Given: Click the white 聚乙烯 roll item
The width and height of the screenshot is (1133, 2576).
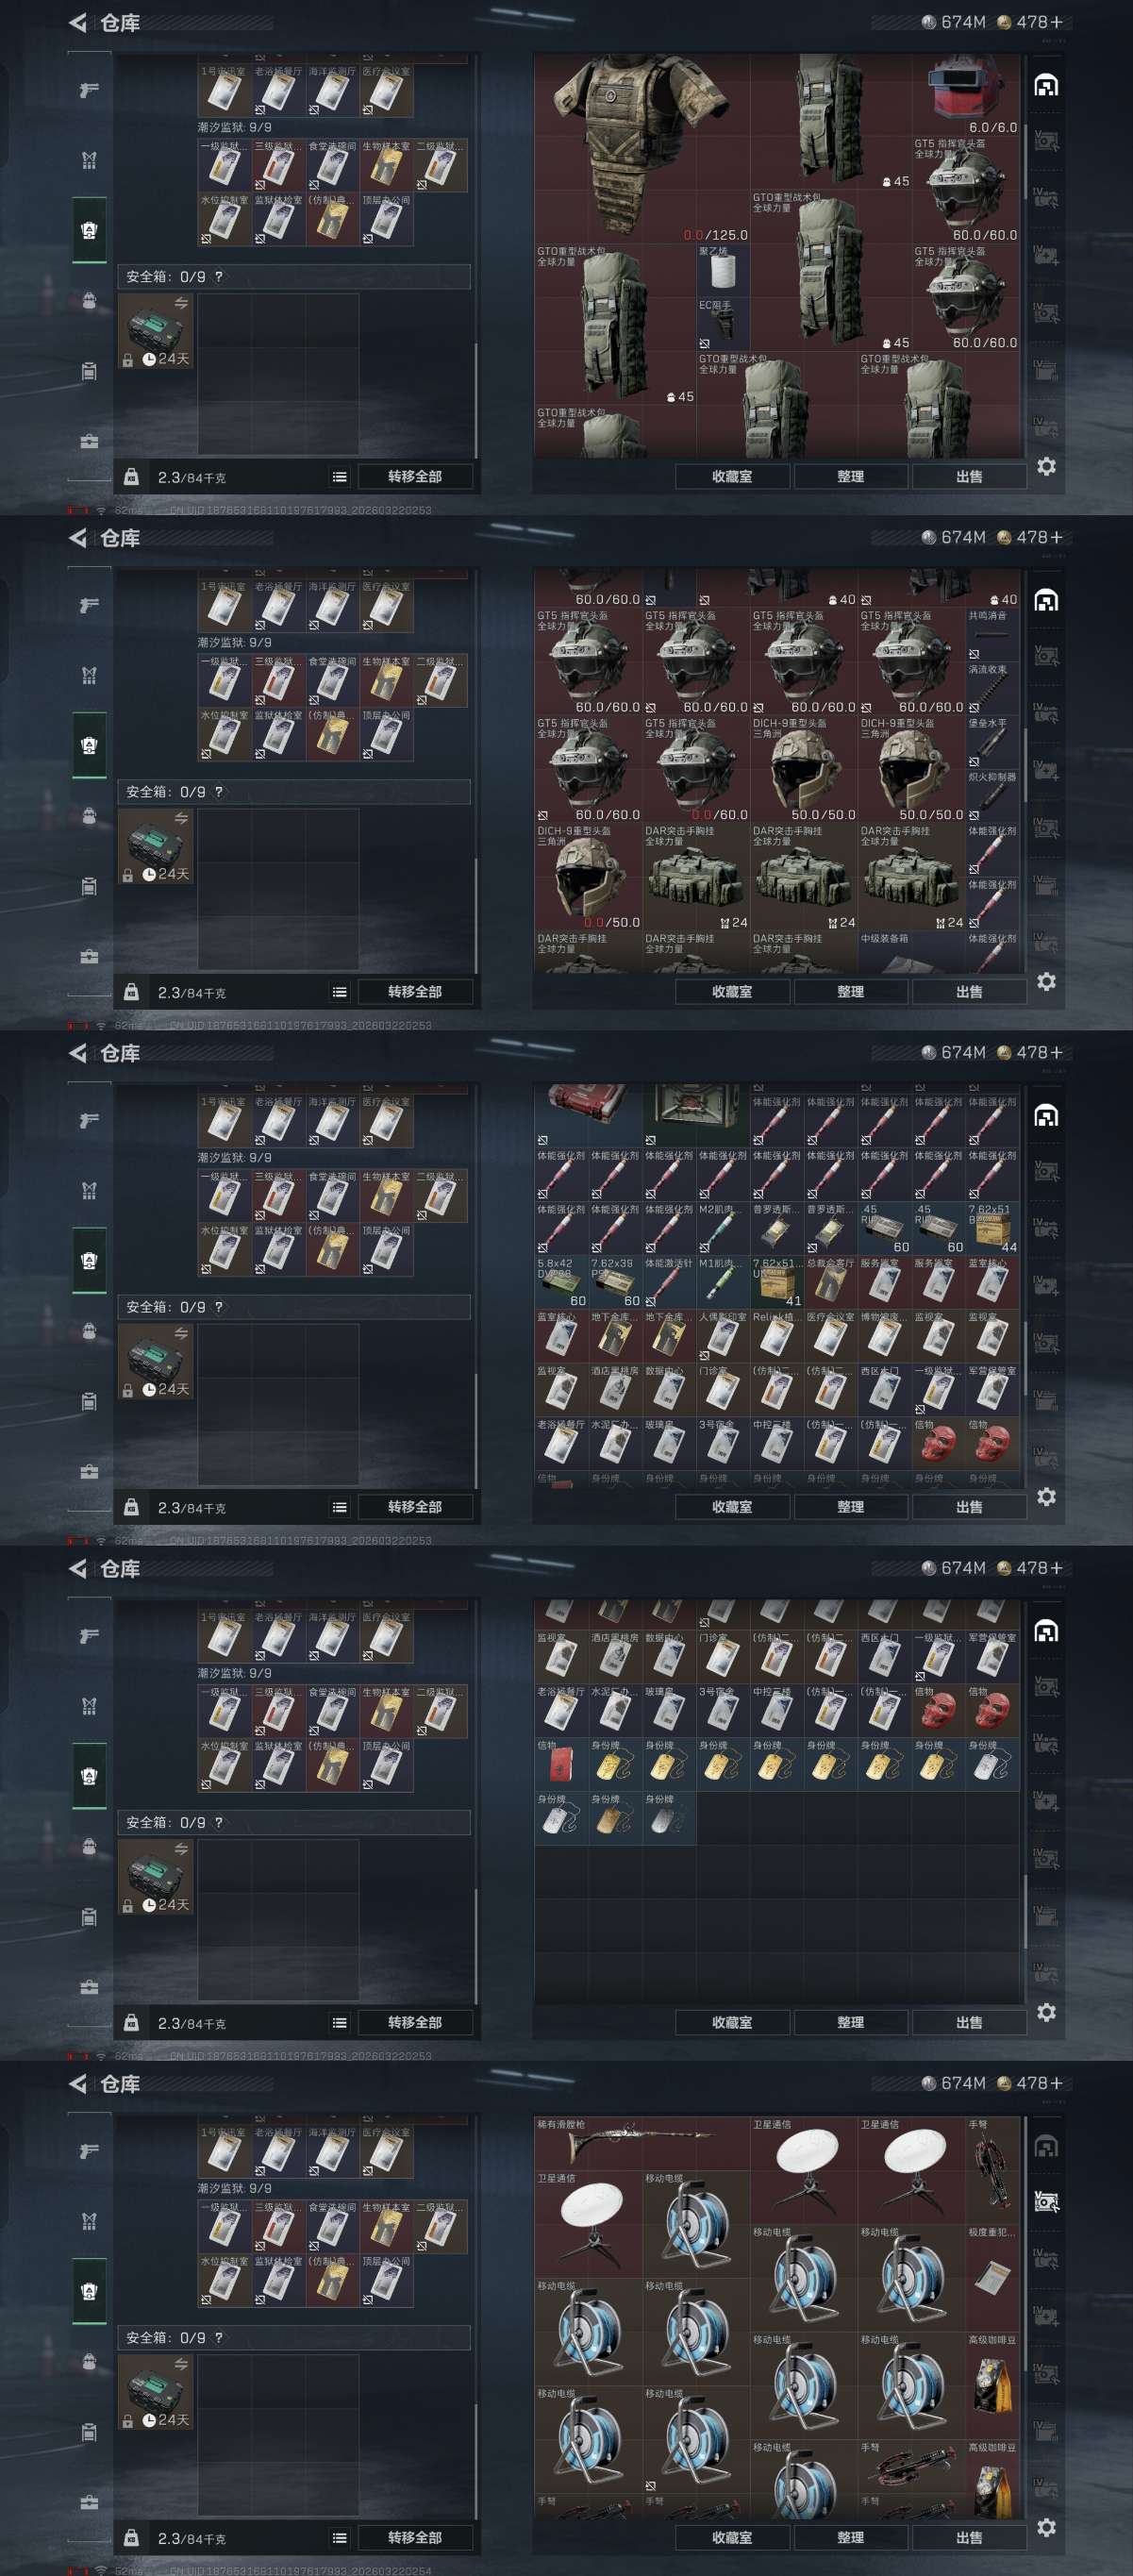Looking at the screenshot, I should 723,269.
